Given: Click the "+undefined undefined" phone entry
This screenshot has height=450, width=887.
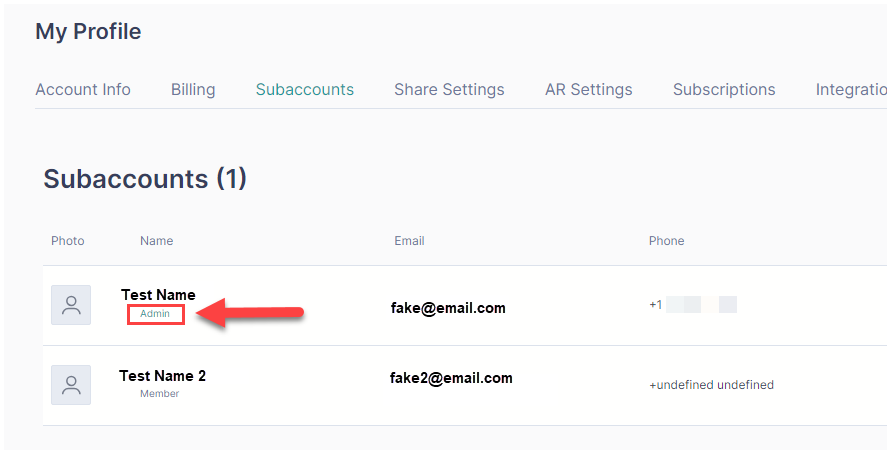Looking at the screenshot, I should 711,385.
